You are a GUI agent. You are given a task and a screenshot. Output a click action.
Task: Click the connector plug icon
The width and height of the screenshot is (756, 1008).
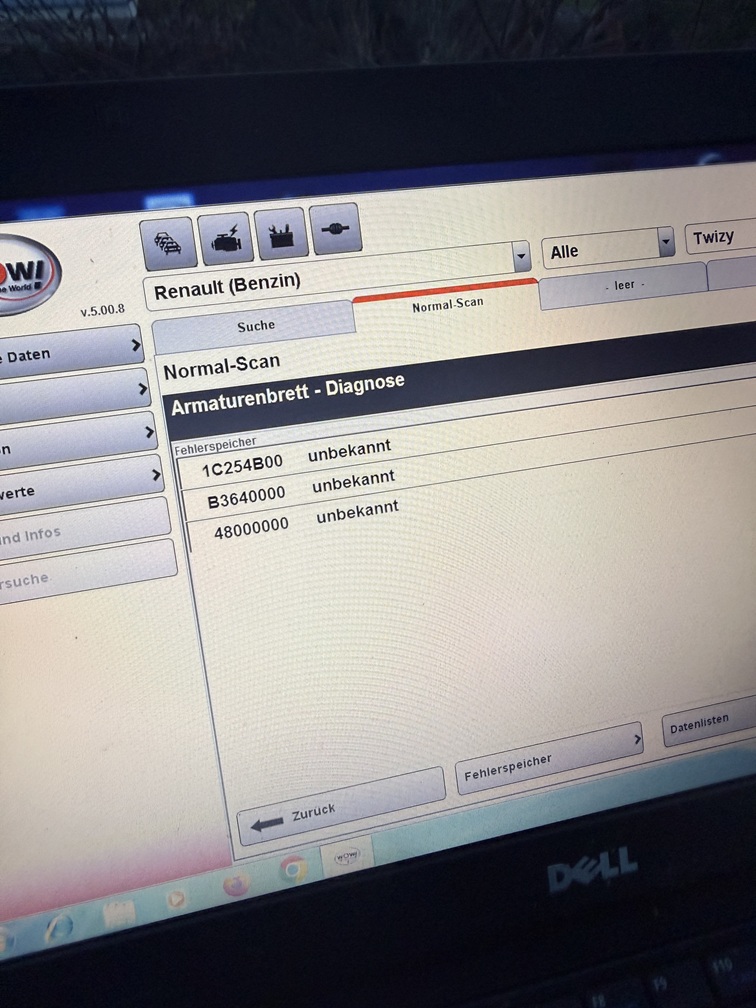coord(333,229)
